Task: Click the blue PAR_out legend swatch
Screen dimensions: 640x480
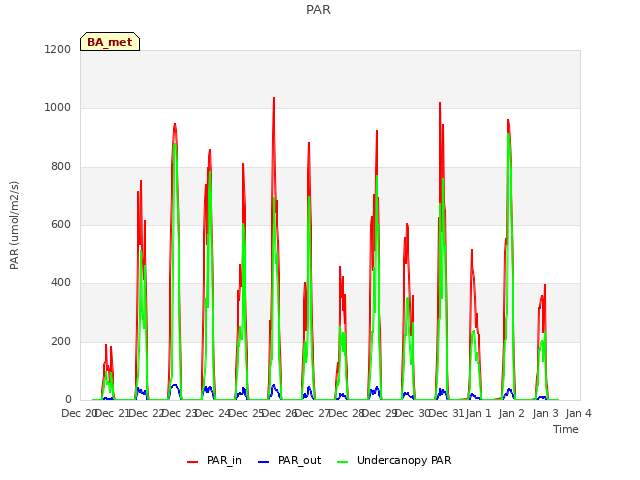Action: pyautogui.click(x=264, y=462)
